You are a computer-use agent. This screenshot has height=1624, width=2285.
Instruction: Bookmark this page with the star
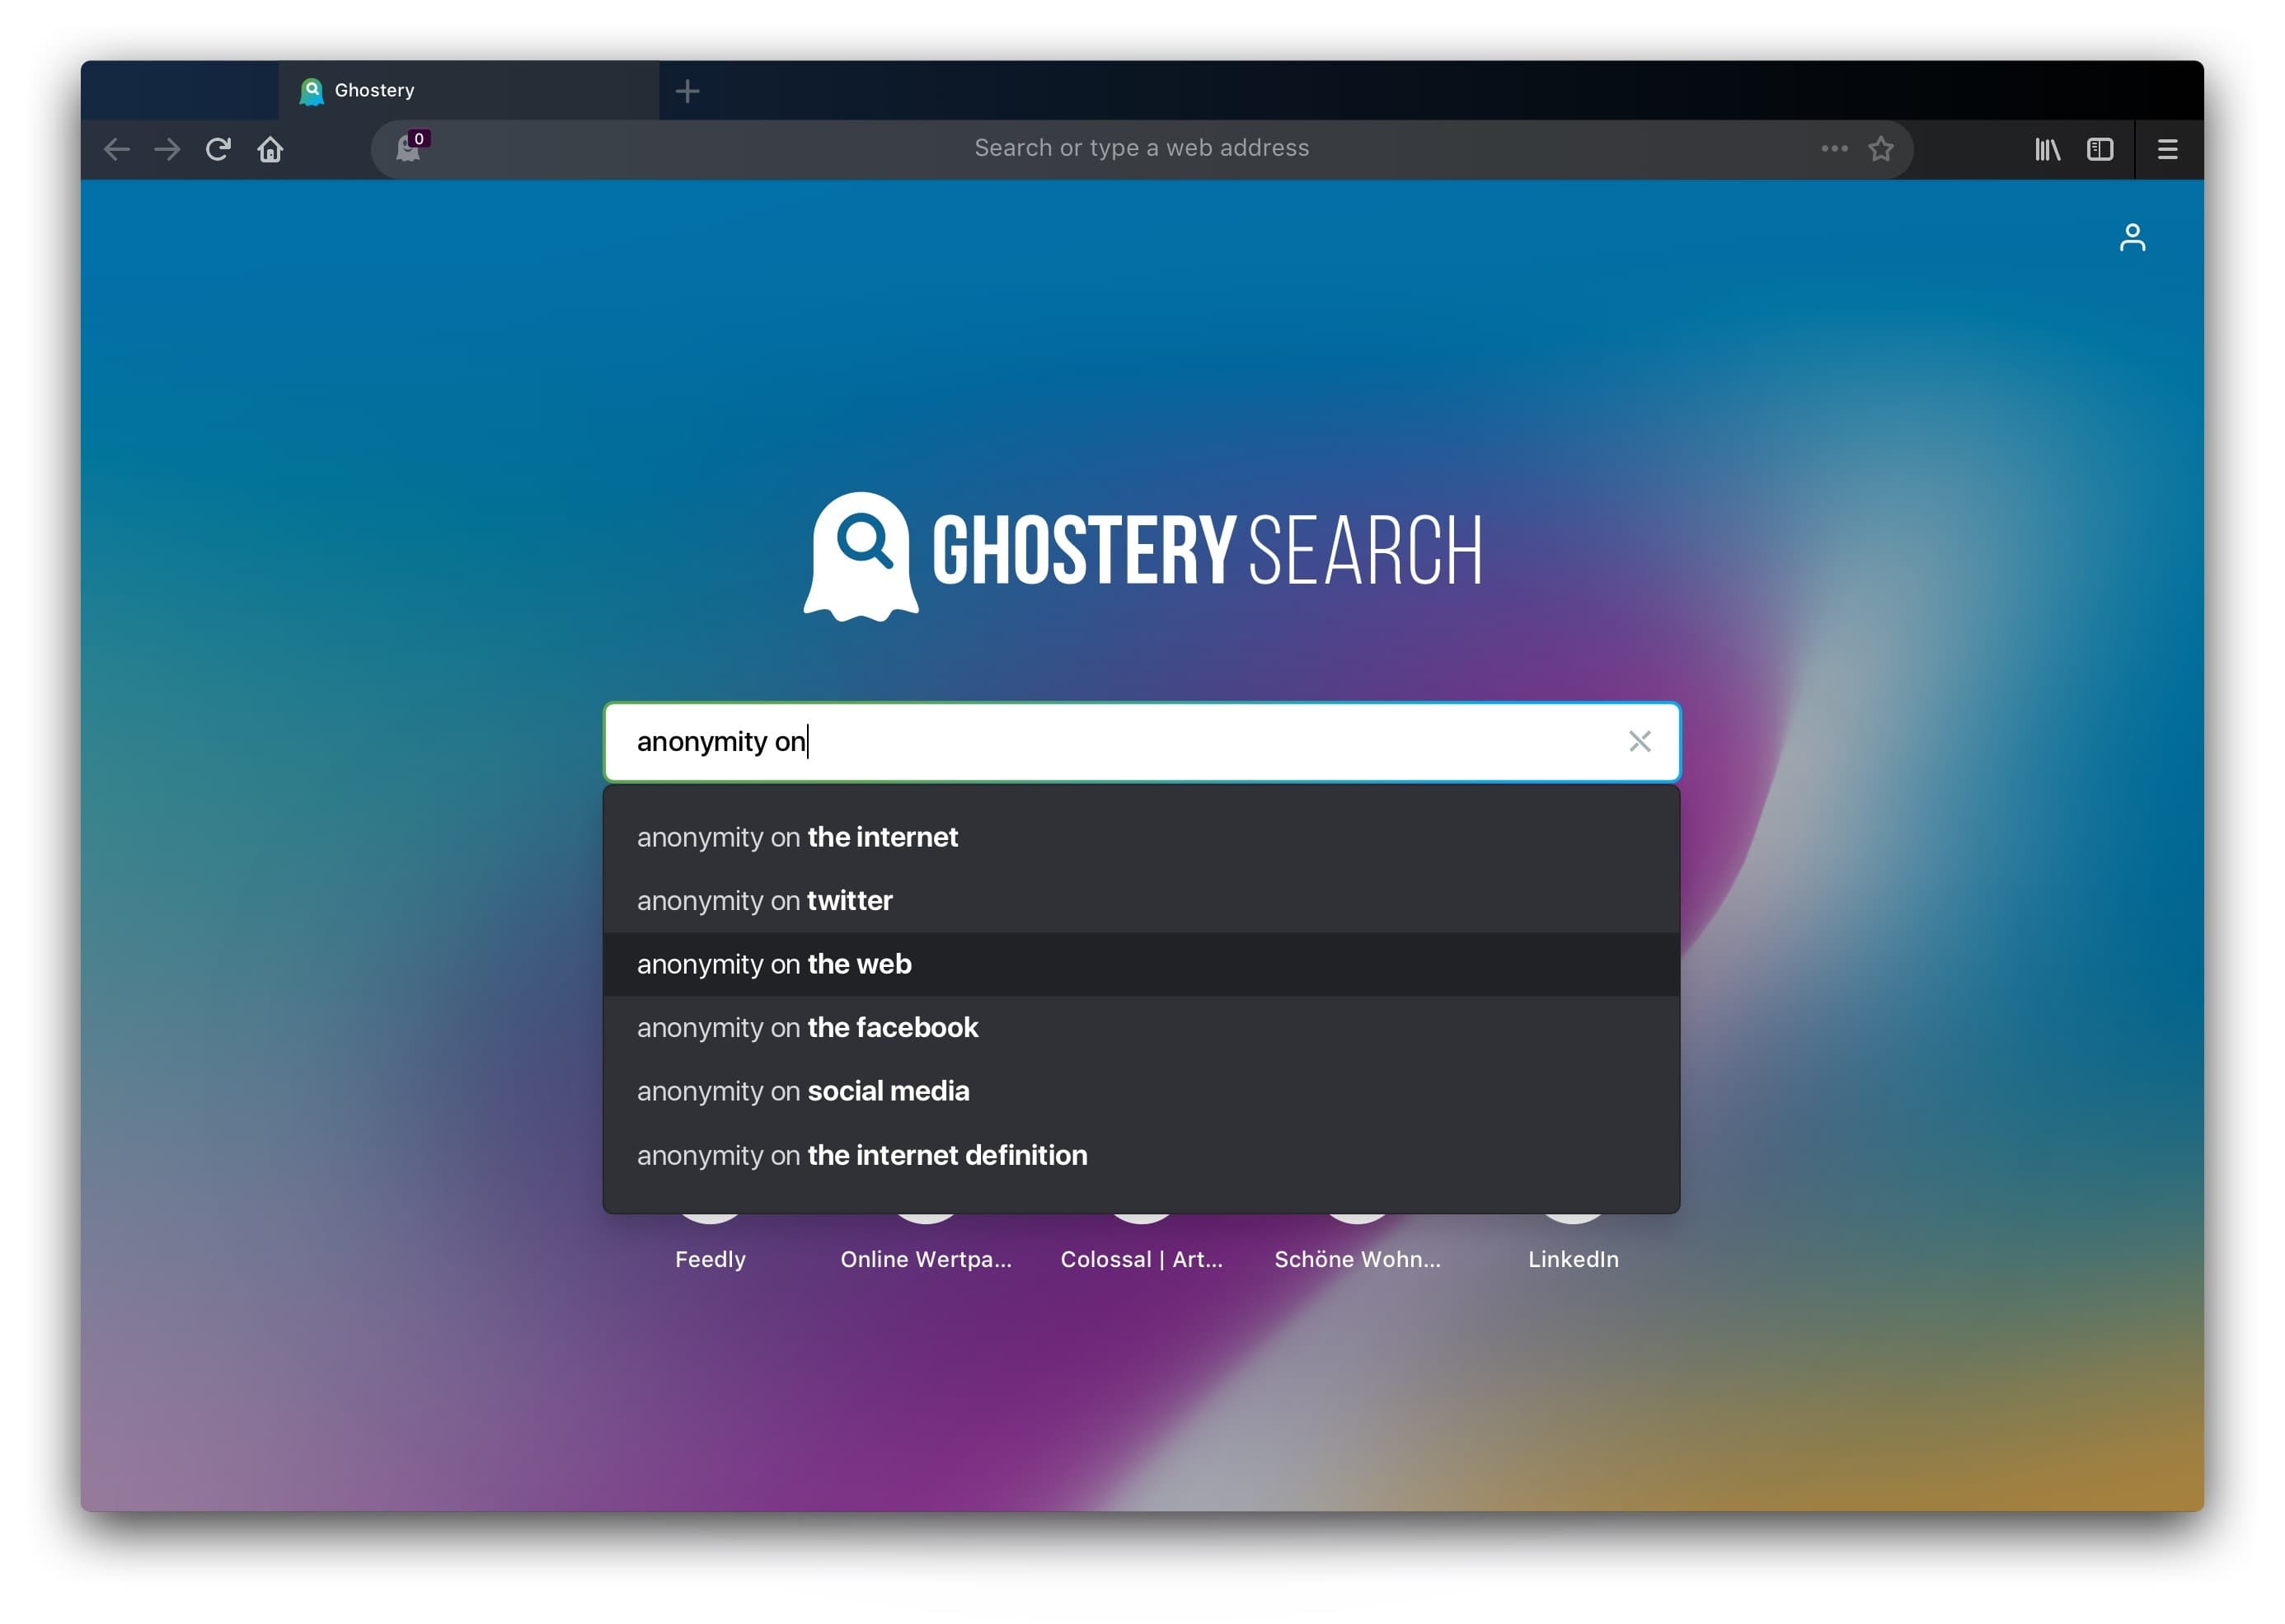point(1880,149)
